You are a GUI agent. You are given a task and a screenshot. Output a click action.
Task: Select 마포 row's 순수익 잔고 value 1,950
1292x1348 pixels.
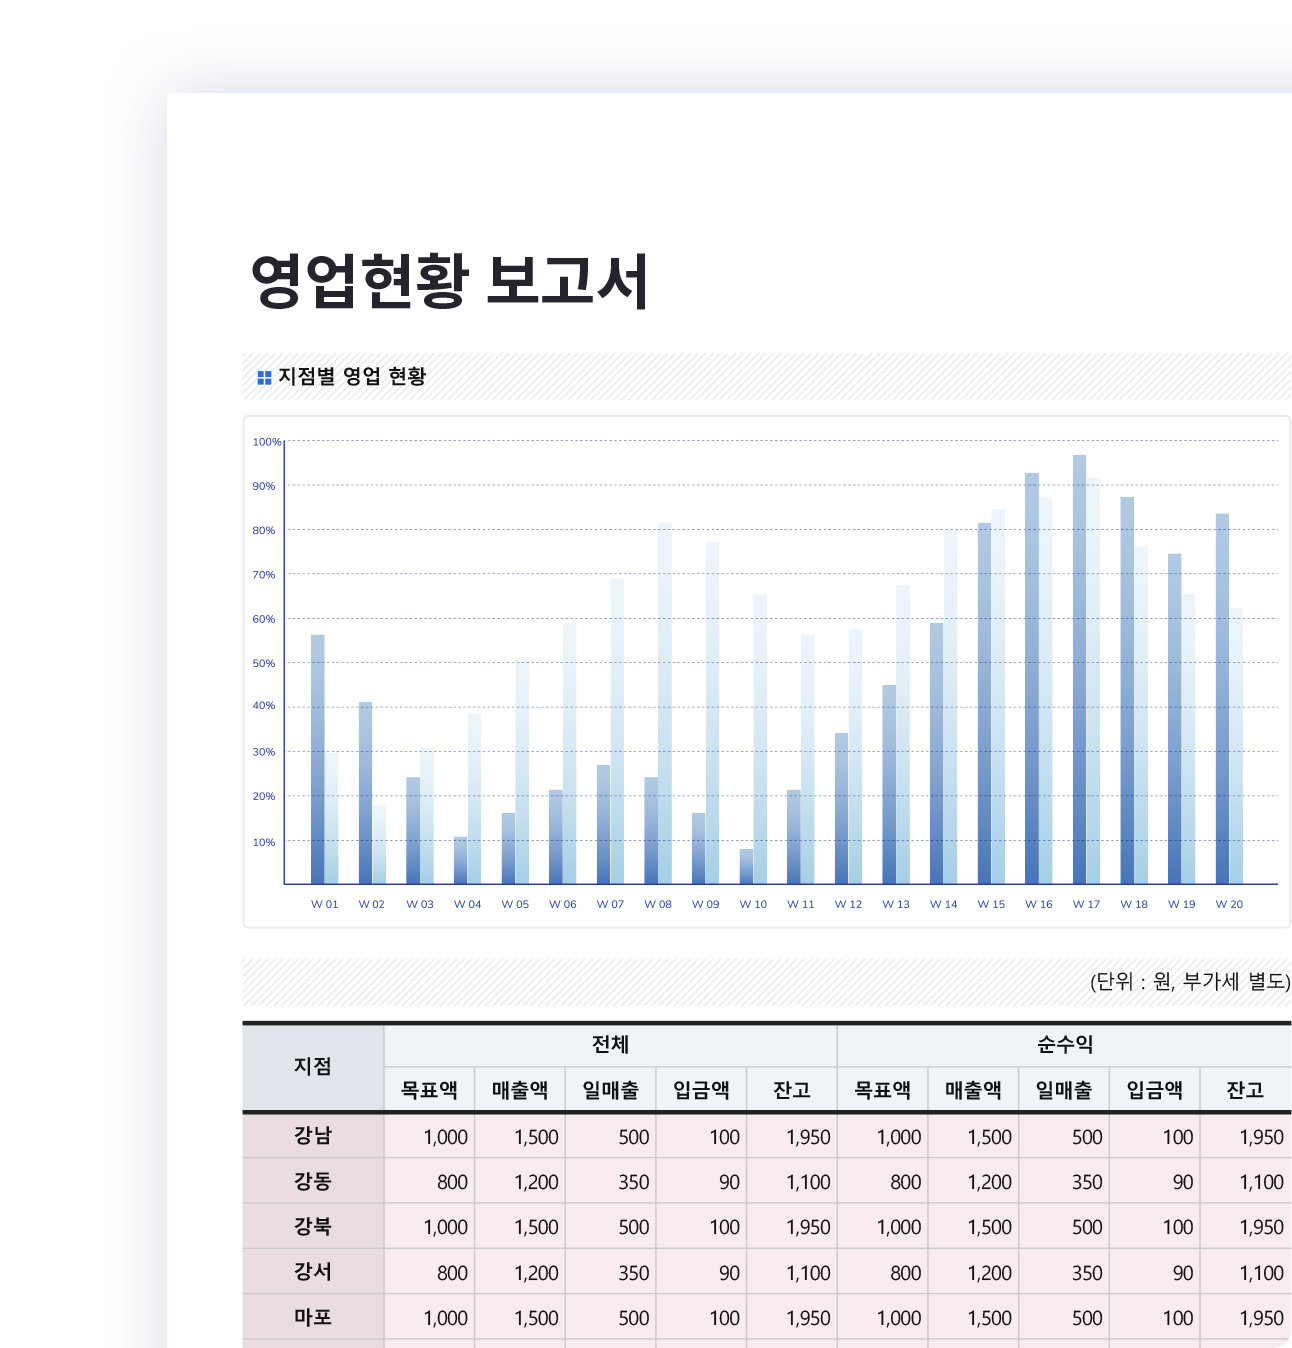click(x=1261, y=1318)
